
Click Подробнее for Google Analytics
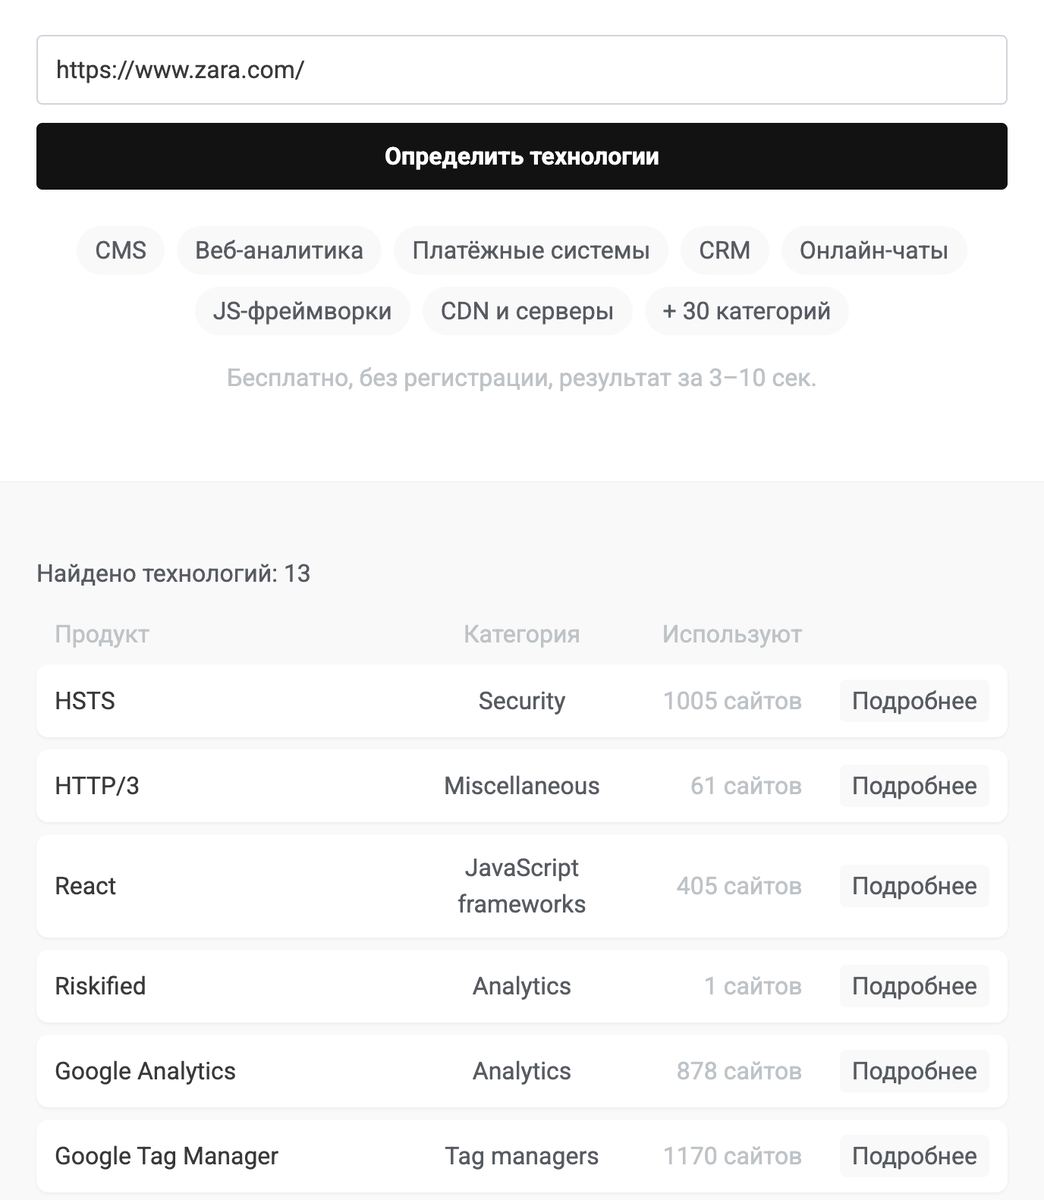tap(913, 1071)
